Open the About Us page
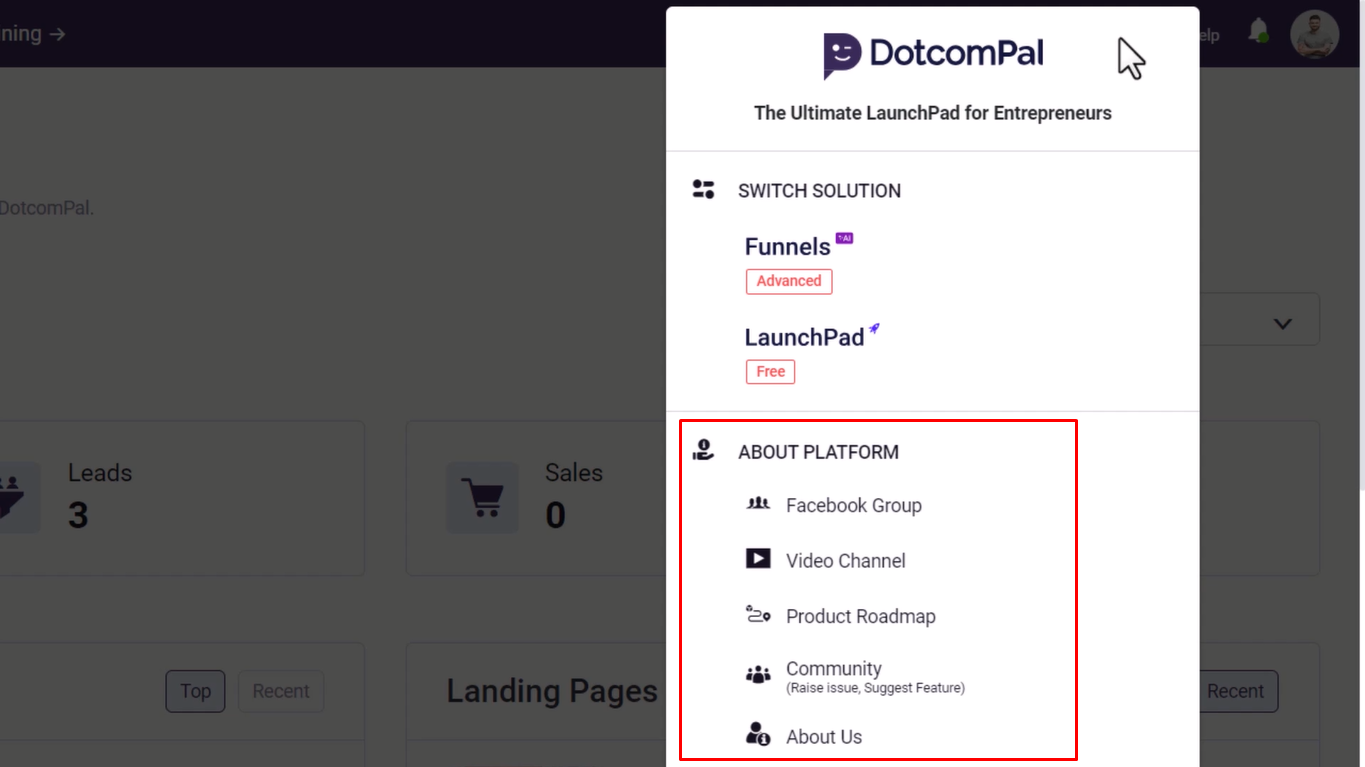 pyautogui.click(x=824, y=737)
